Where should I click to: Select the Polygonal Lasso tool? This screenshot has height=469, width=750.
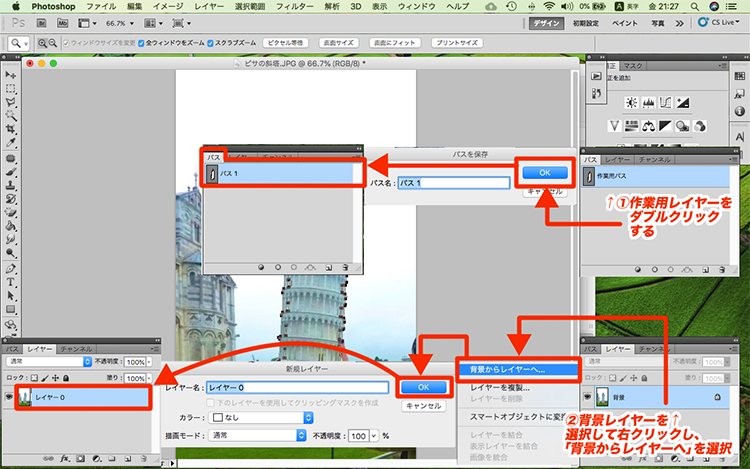pyautogui.click(x=11, y=102)
